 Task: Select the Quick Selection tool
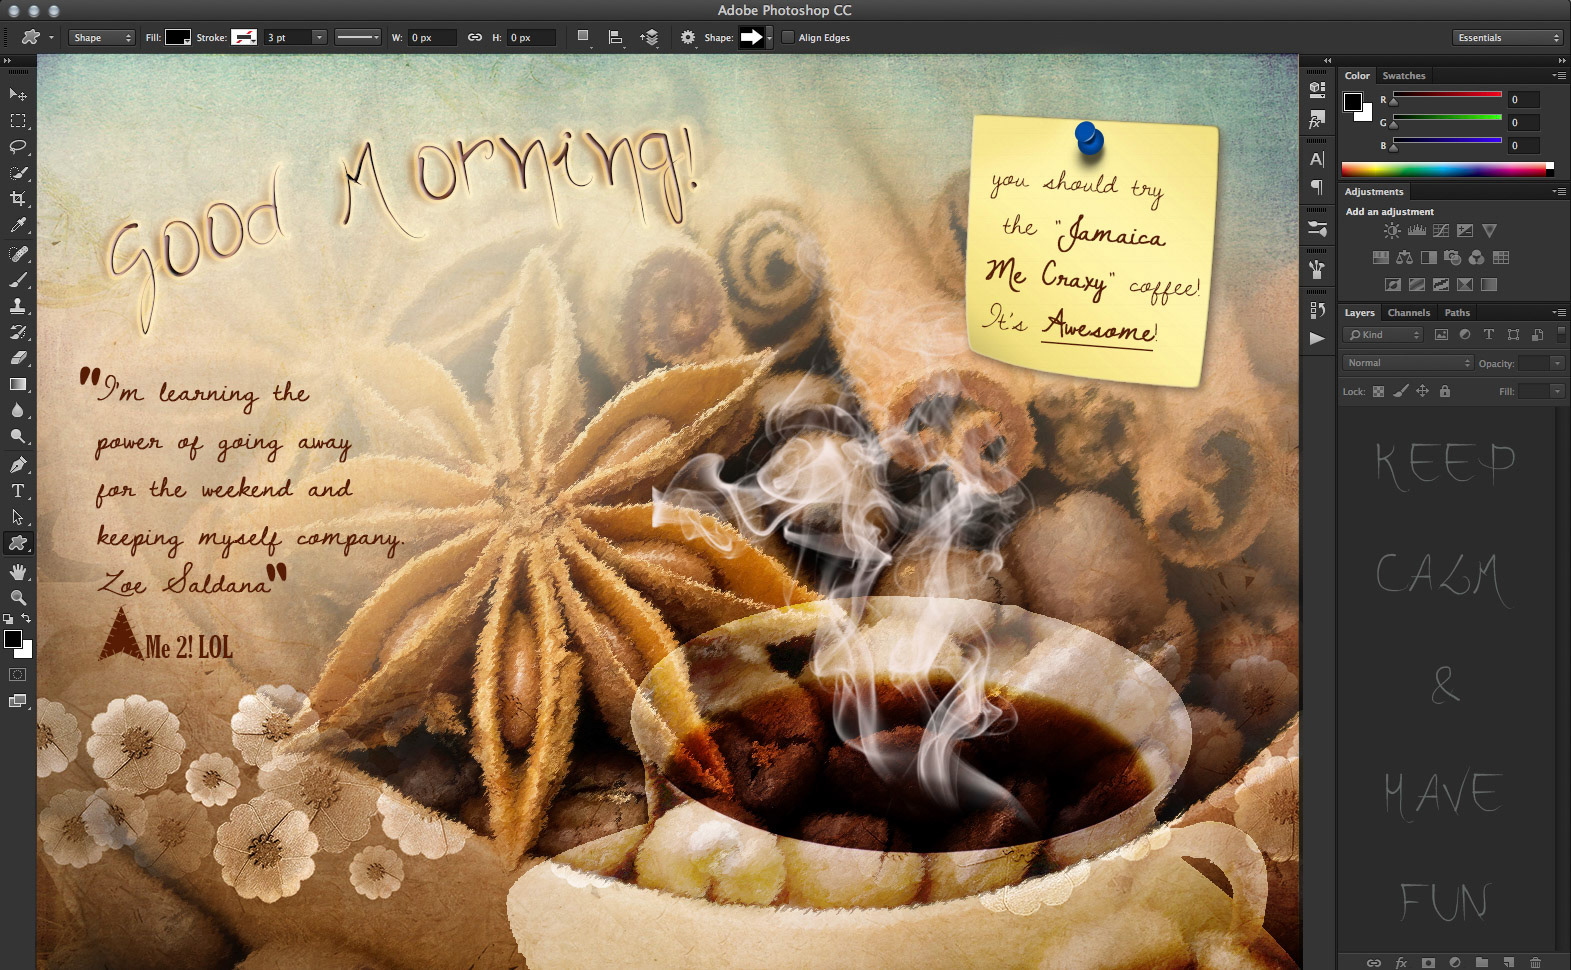[x=18, y=173]
